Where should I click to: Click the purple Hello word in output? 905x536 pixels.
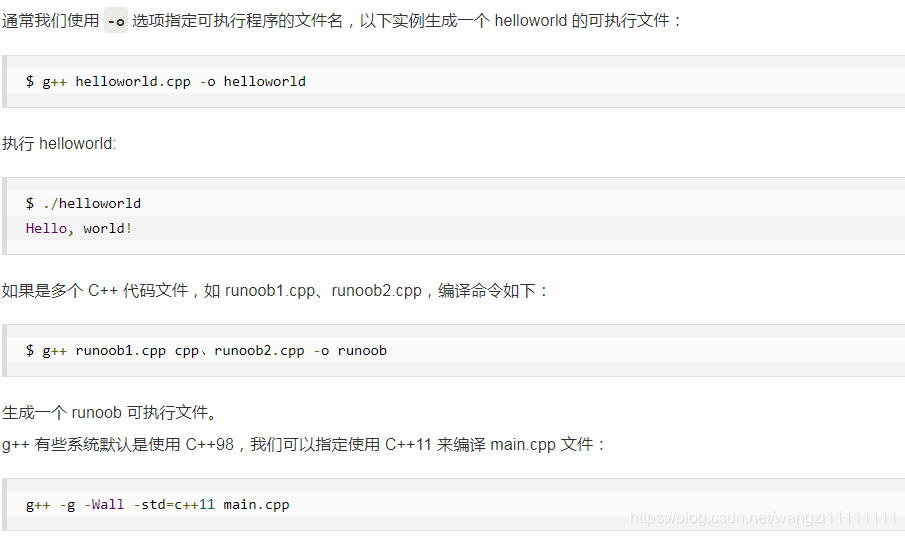pos(46,228)
